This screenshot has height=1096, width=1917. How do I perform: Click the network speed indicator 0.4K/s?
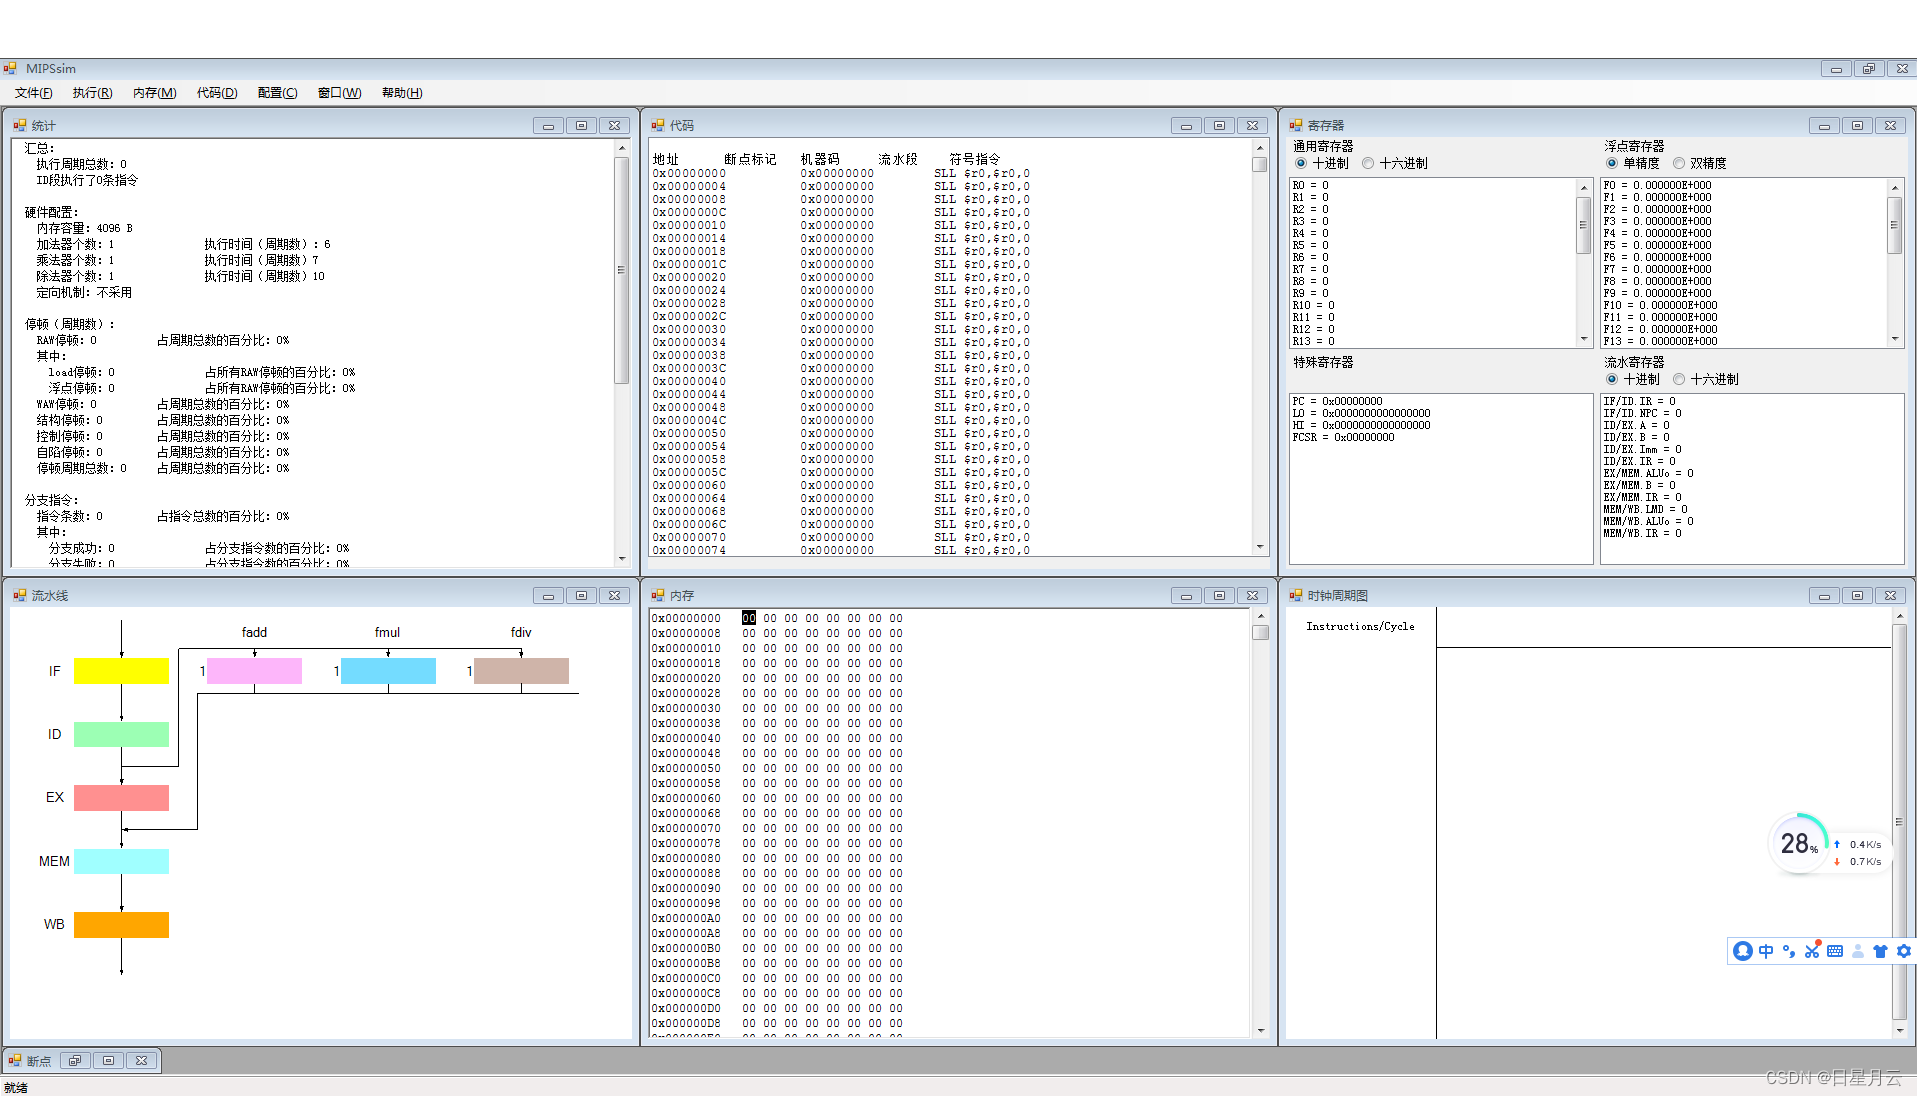1858,845
